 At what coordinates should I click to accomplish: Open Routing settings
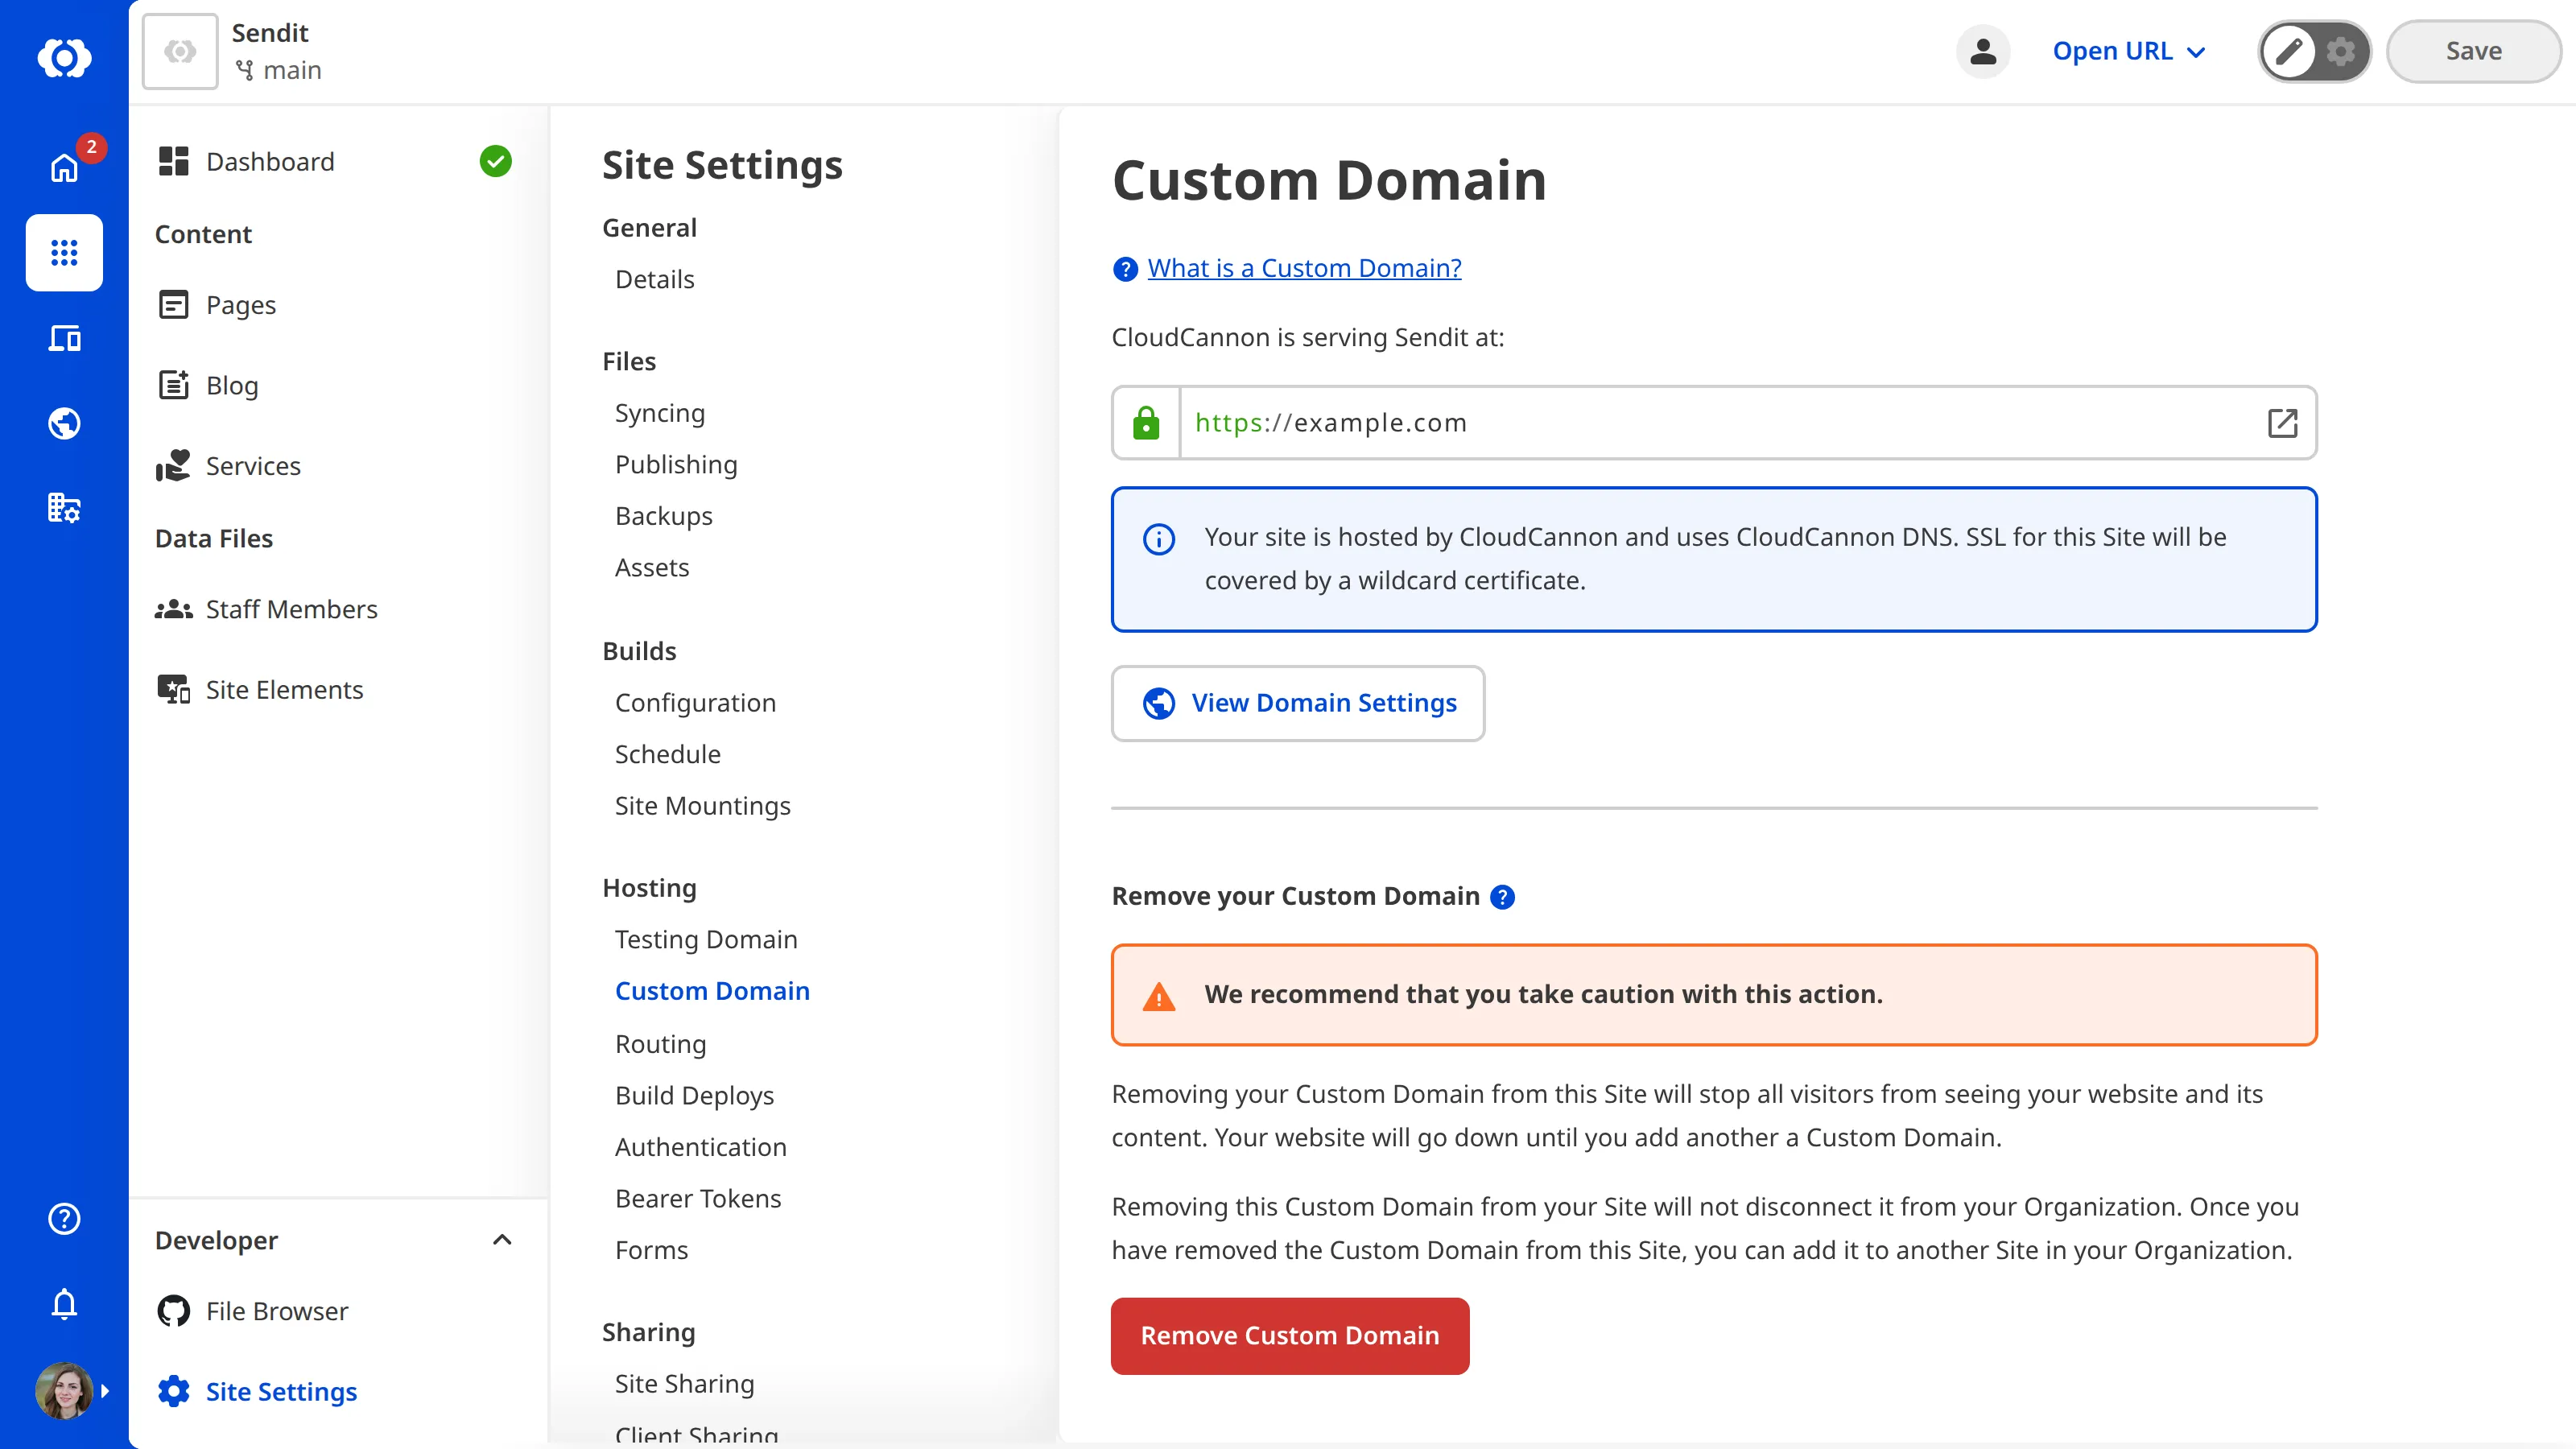660,1044
